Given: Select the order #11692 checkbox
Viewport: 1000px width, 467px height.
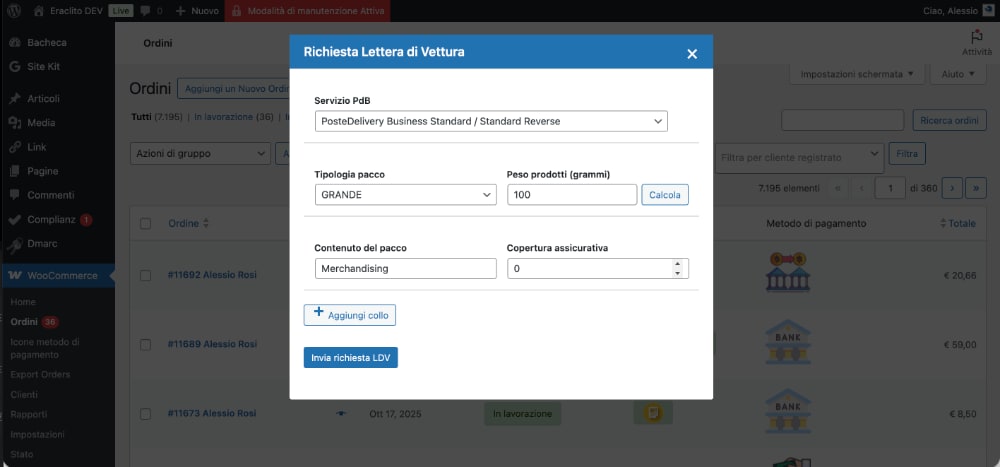Looking at the screenshot, I should (145, 275).
